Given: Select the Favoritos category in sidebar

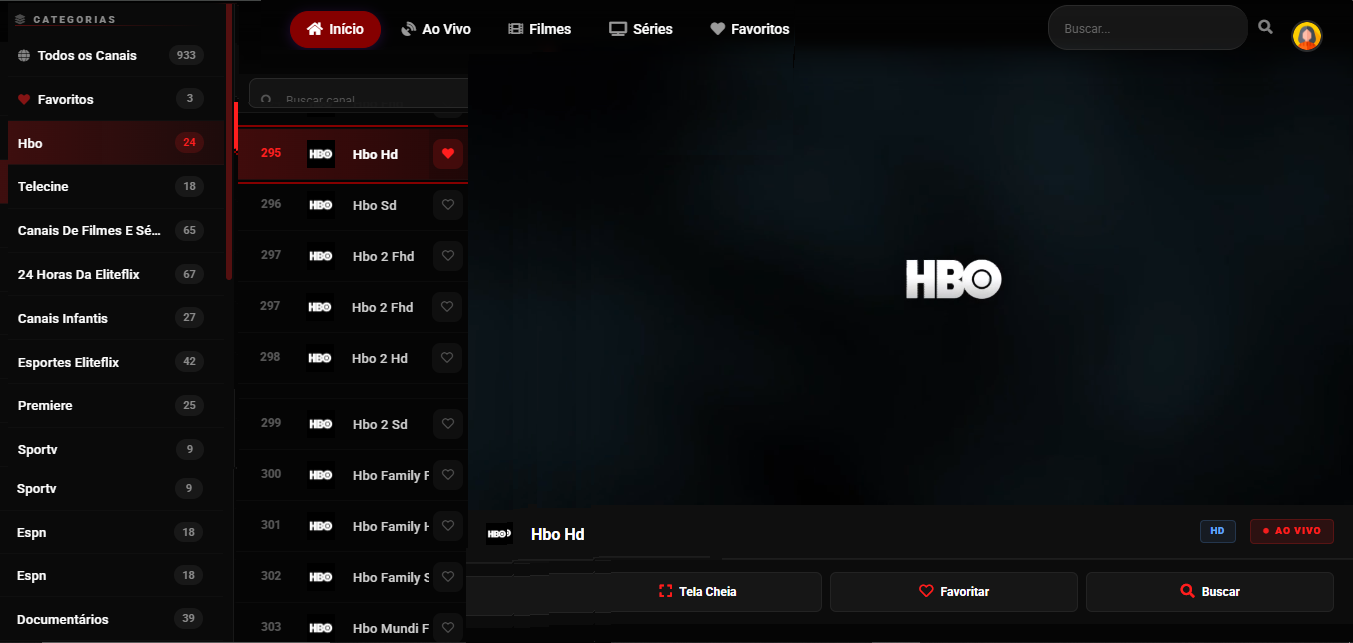Looking at the screenshot, I should tap(115, 99).
